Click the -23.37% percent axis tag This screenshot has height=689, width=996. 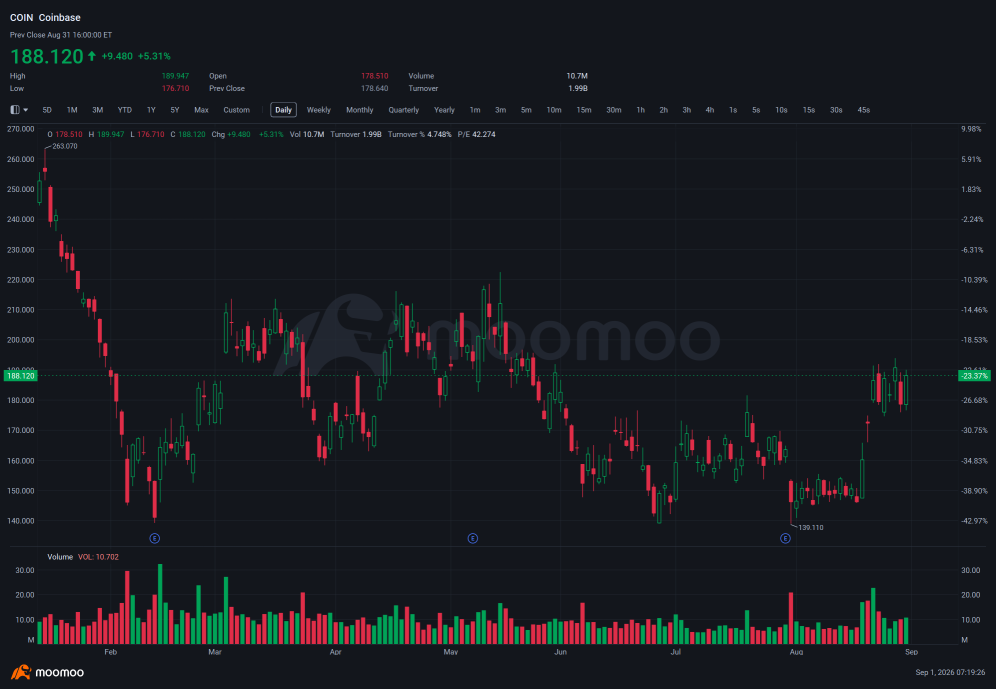(x=974, y=376)
